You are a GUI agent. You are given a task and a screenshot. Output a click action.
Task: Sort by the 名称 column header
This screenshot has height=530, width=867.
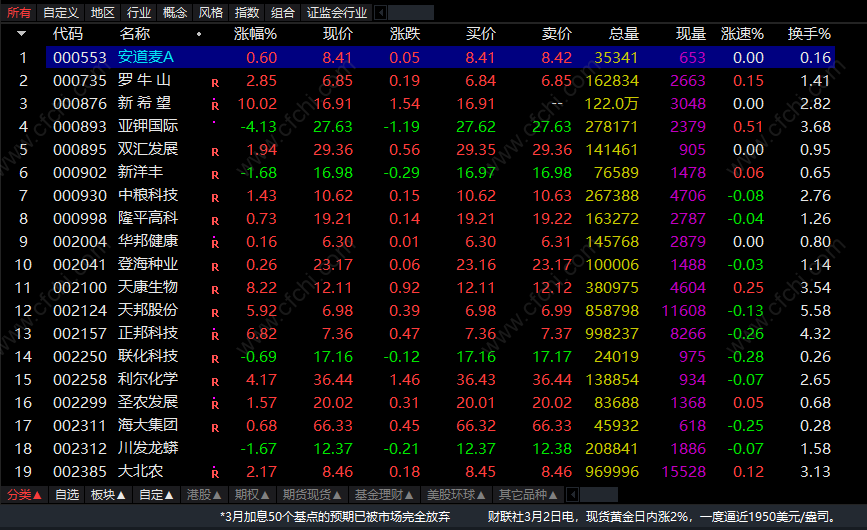(x=135, y=34)
